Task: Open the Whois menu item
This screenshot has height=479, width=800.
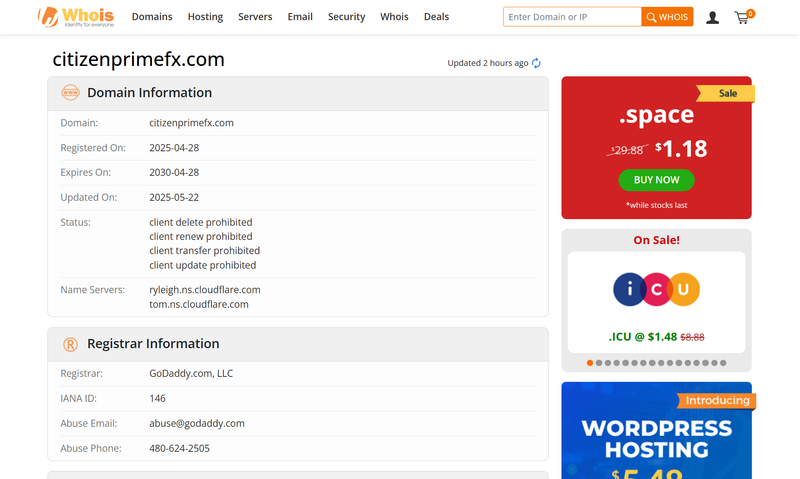Action: click(394, 17)
